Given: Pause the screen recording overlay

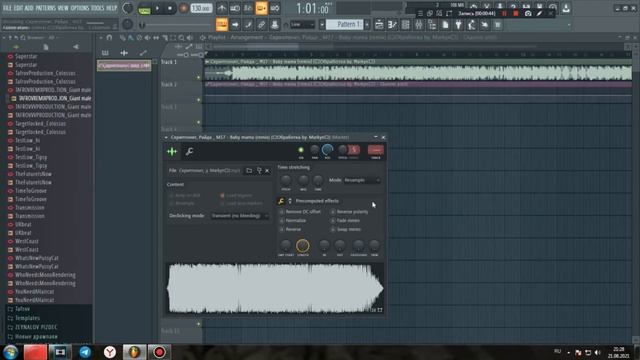Looking at the screenshot, I should tap(504, 13).
